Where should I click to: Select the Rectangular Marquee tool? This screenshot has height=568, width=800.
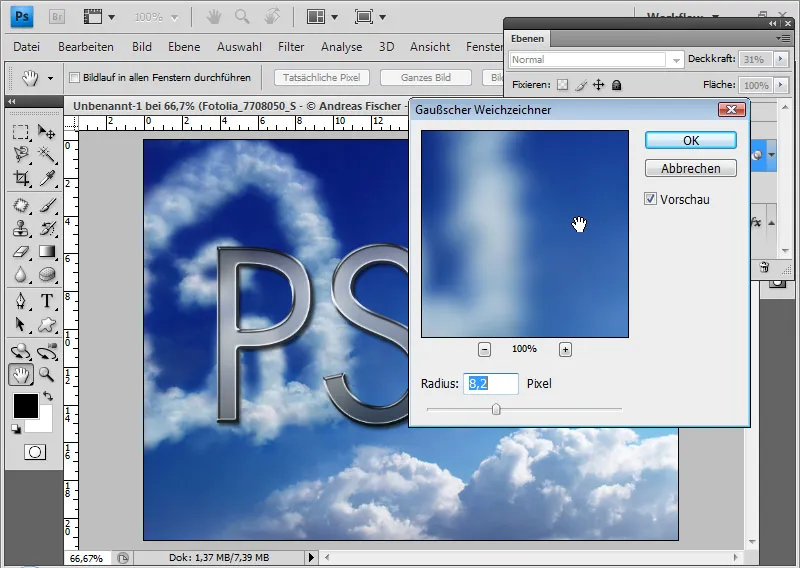click(x=20, y=132)
